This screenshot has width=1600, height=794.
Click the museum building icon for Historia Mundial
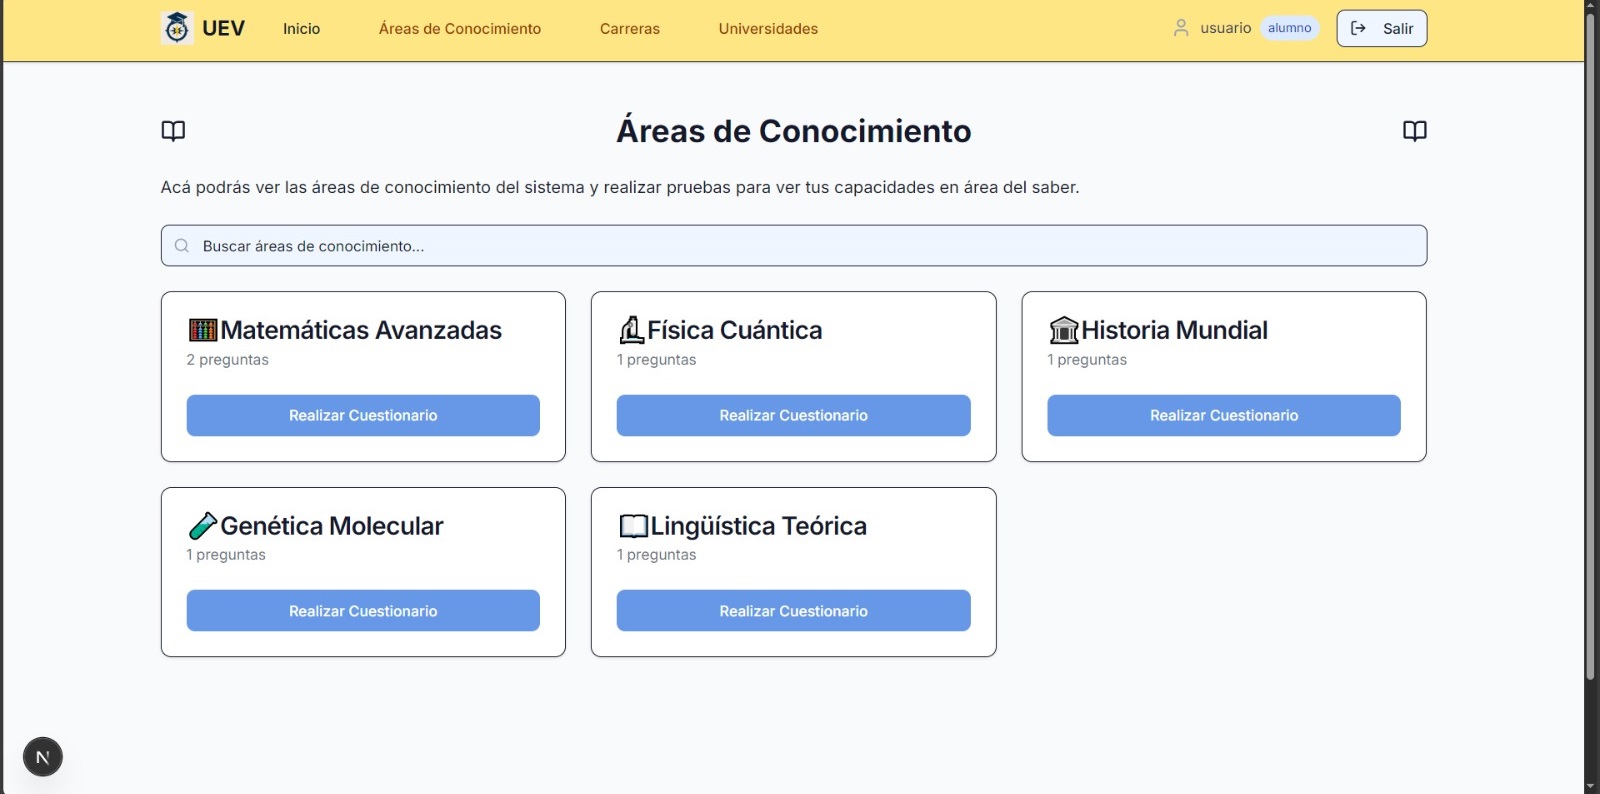[1063, 330]
